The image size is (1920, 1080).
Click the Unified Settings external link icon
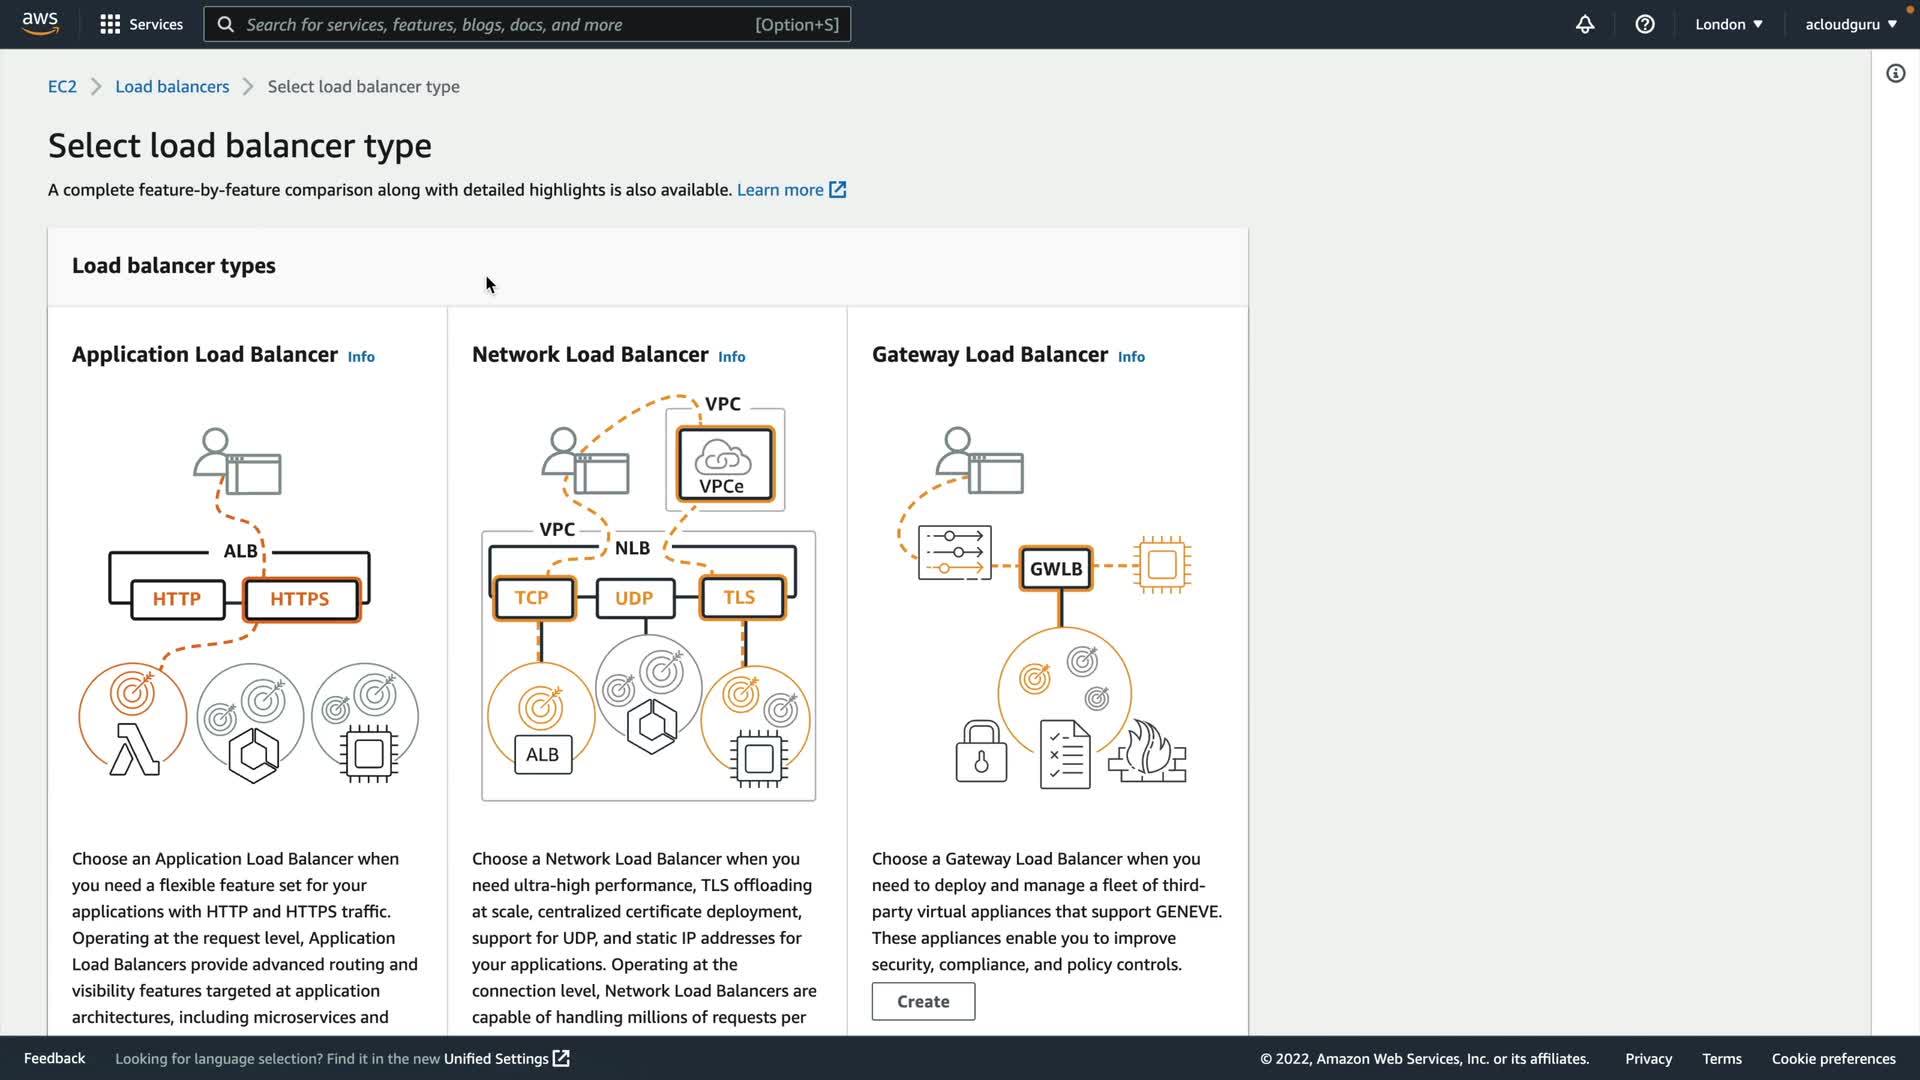coord(562,1058)
